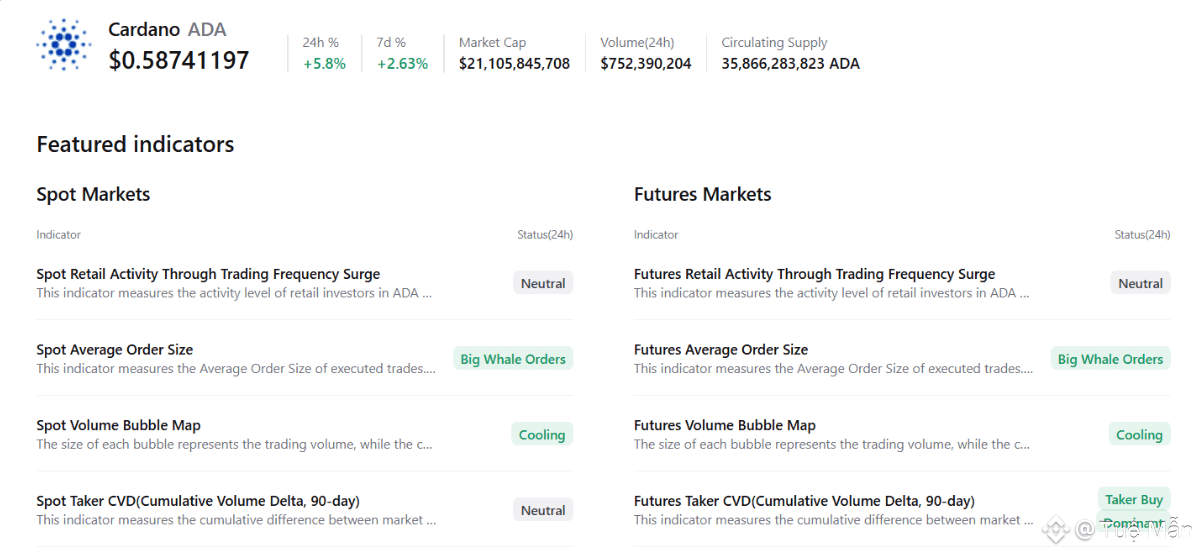Click the Neutral badge for Spot Taker CVD
1201x555 pixels.
pos(543,510)
